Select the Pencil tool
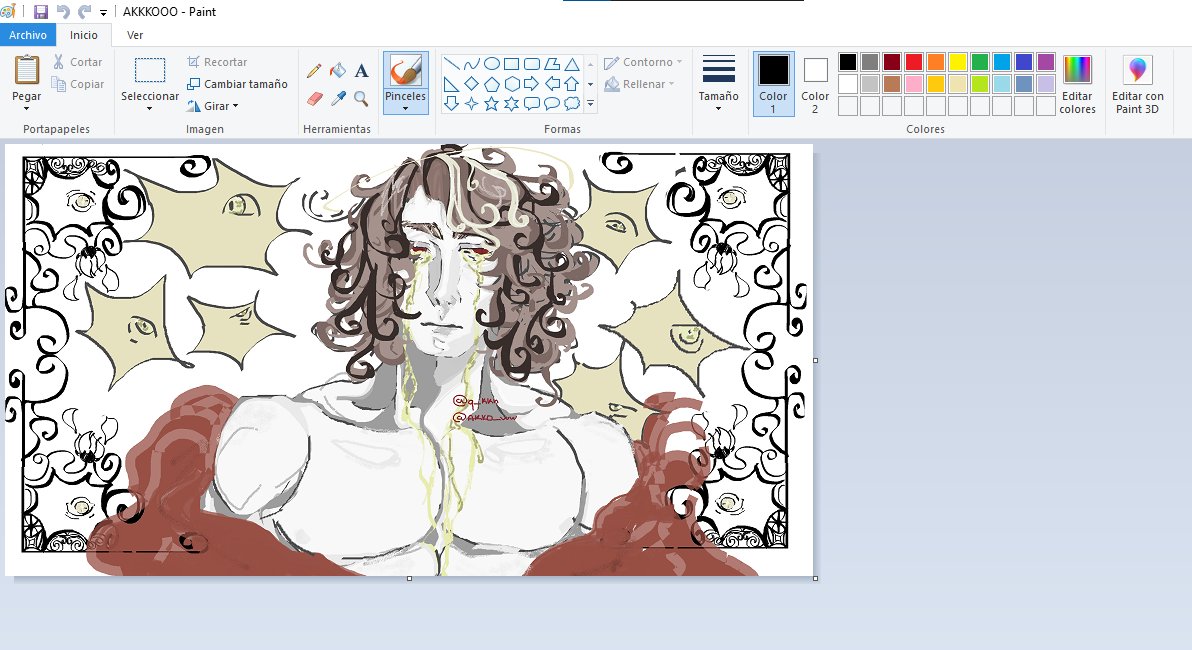This screenshot has height=650, width=1192. tap(314, 71)
